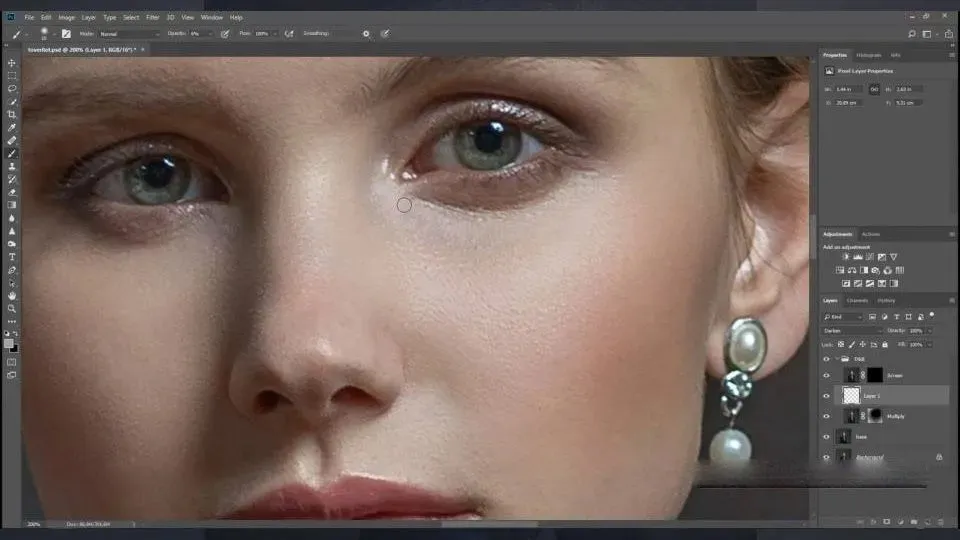Select the Horizontal Type tool
The image size is (960, 540).
12,257
